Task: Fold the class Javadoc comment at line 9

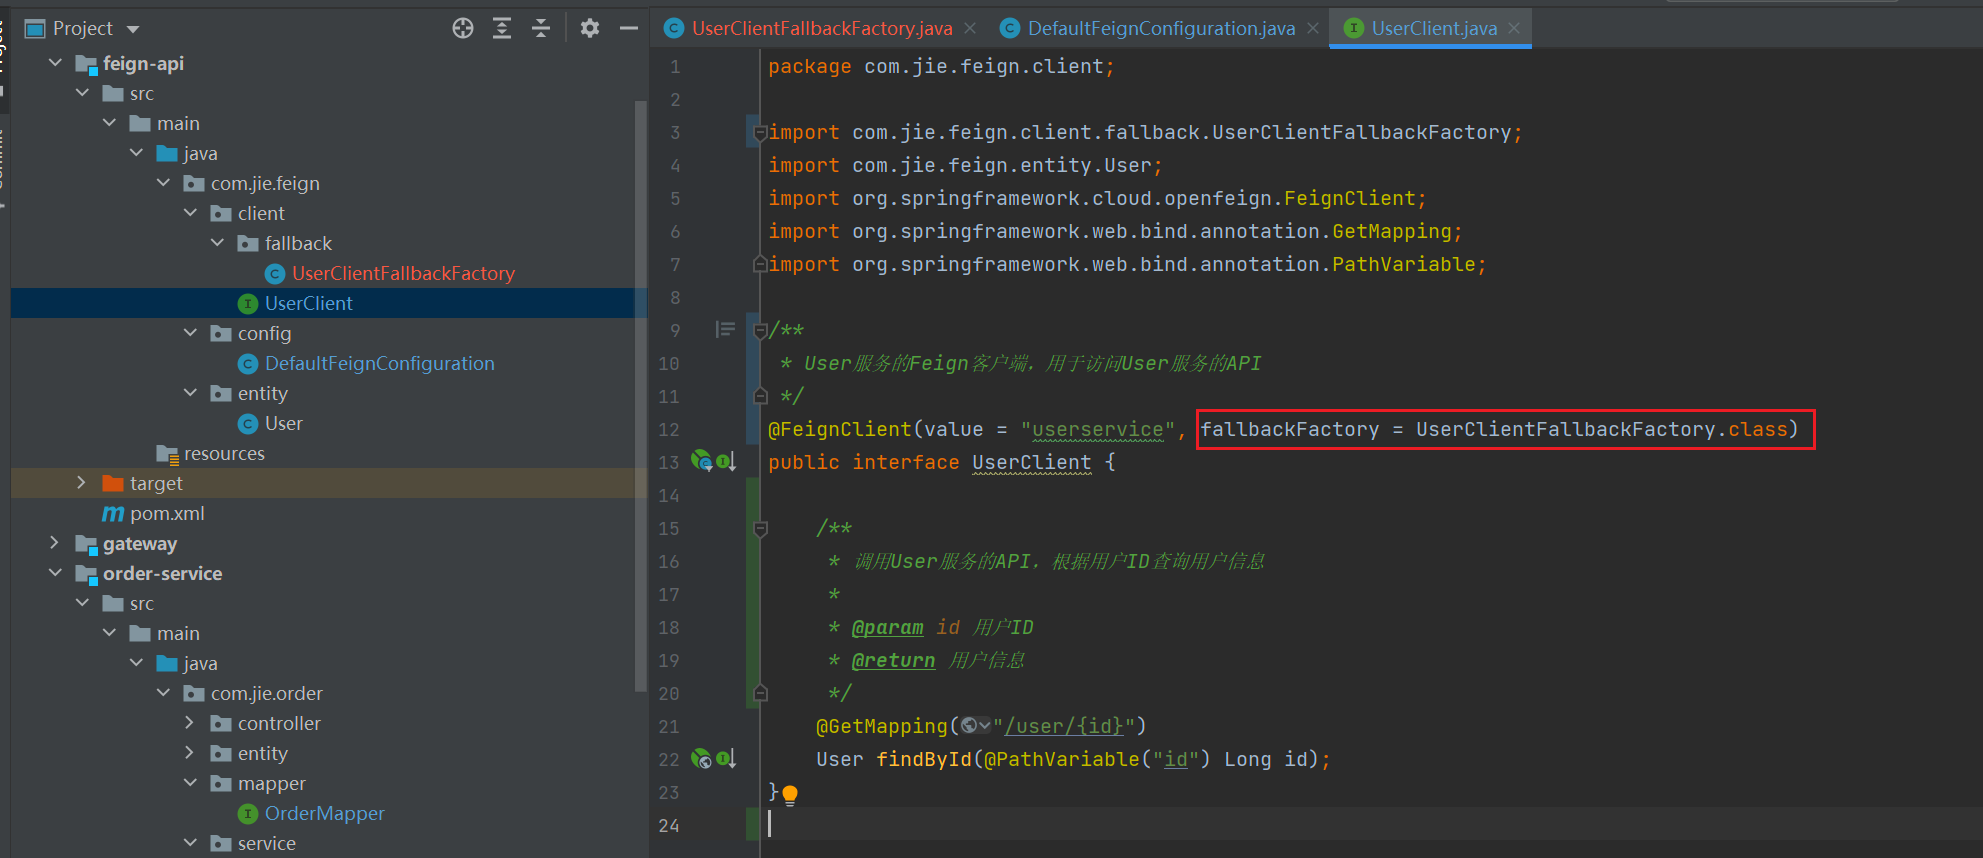Action: coord(760,330)
